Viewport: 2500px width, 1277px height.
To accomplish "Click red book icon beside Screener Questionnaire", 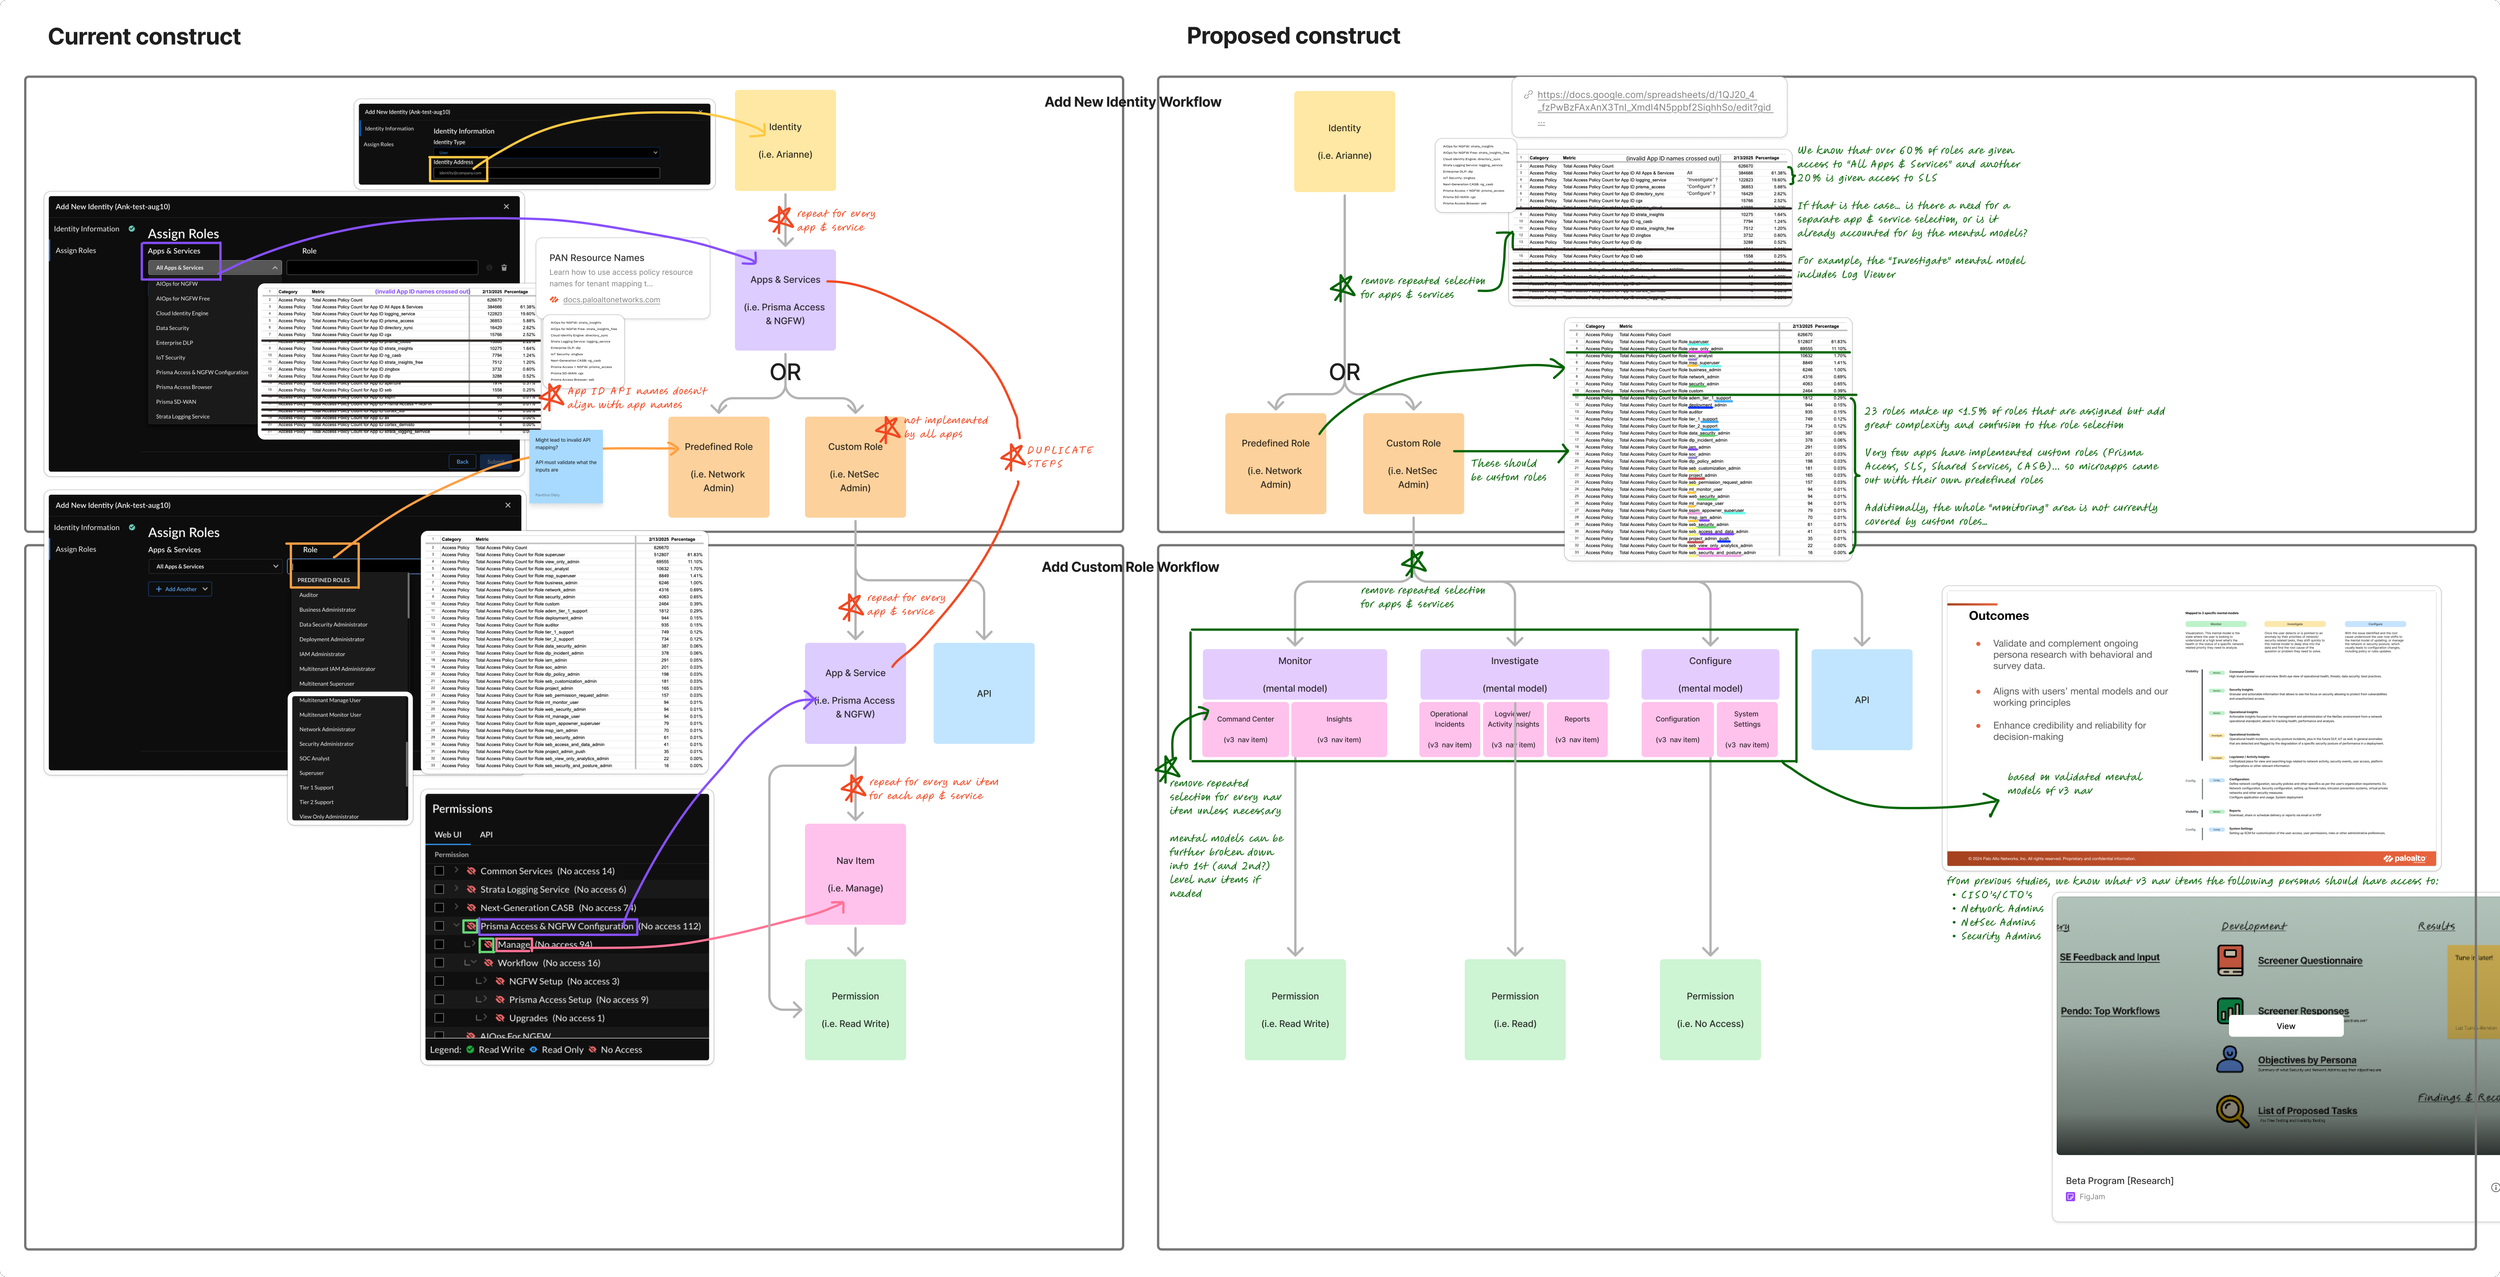I will [x=2230, y=960].
